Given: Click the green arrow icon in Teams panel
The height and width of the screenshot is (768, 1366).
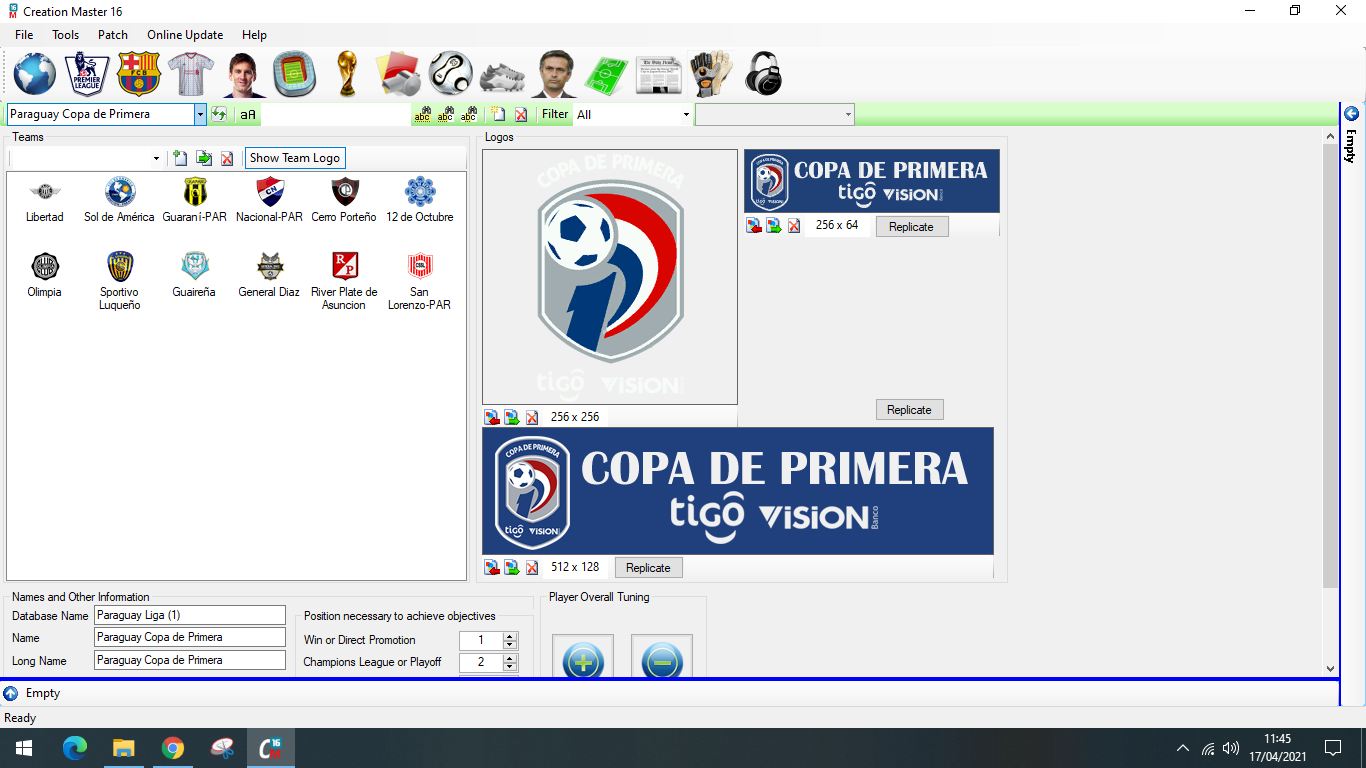Looking at the screenshot, I should tap(204, 158).
